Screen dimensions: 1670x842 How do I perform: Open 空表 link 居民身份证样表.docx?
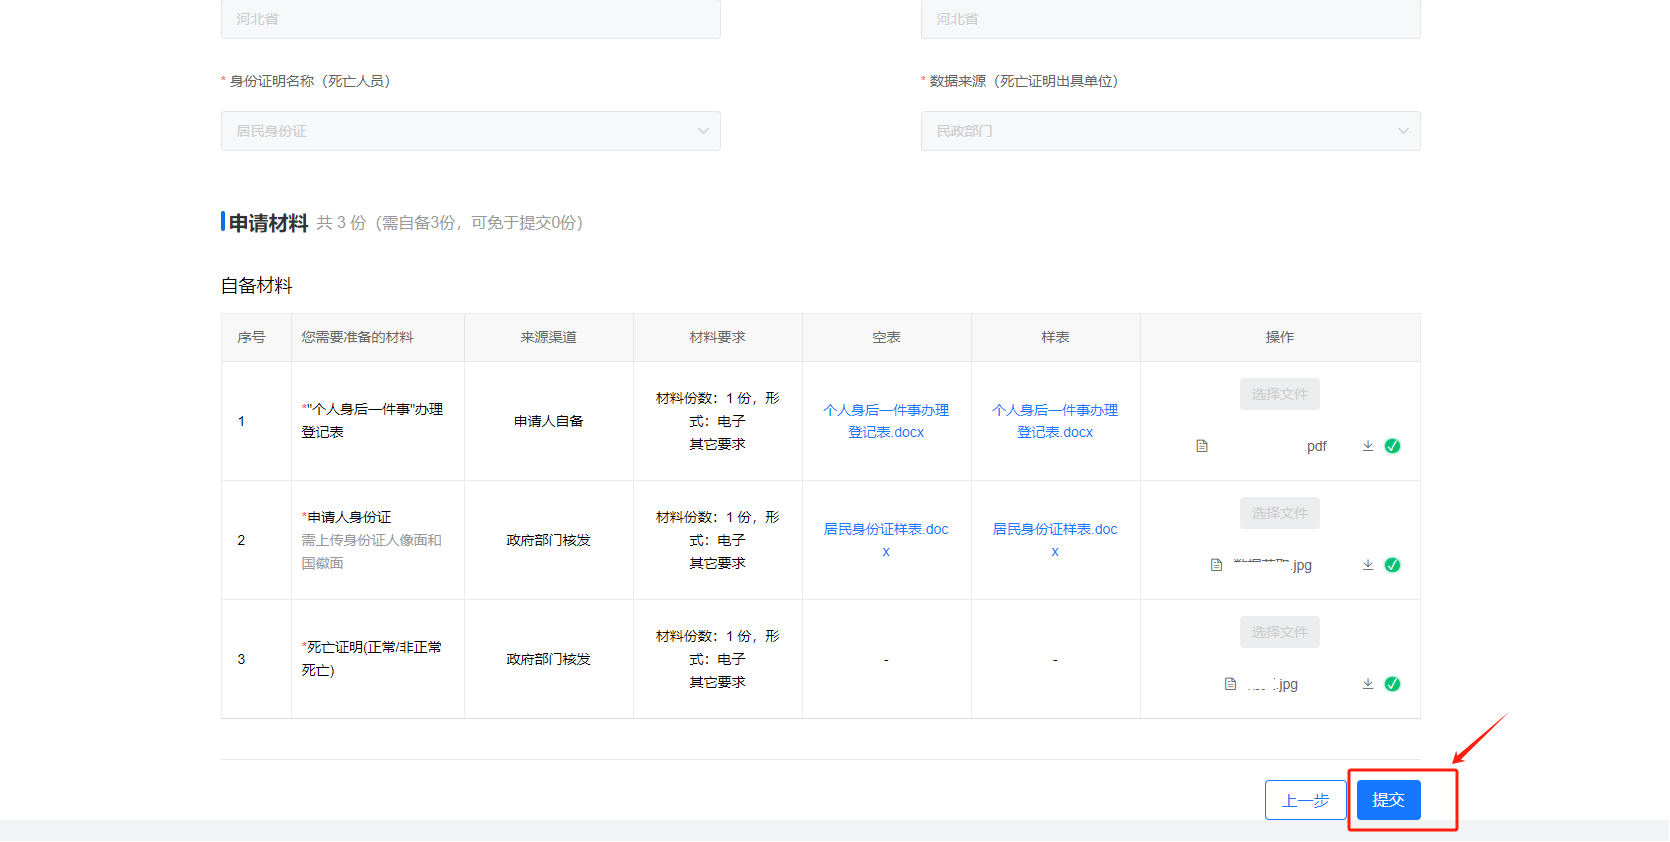[x=886, y=539]
